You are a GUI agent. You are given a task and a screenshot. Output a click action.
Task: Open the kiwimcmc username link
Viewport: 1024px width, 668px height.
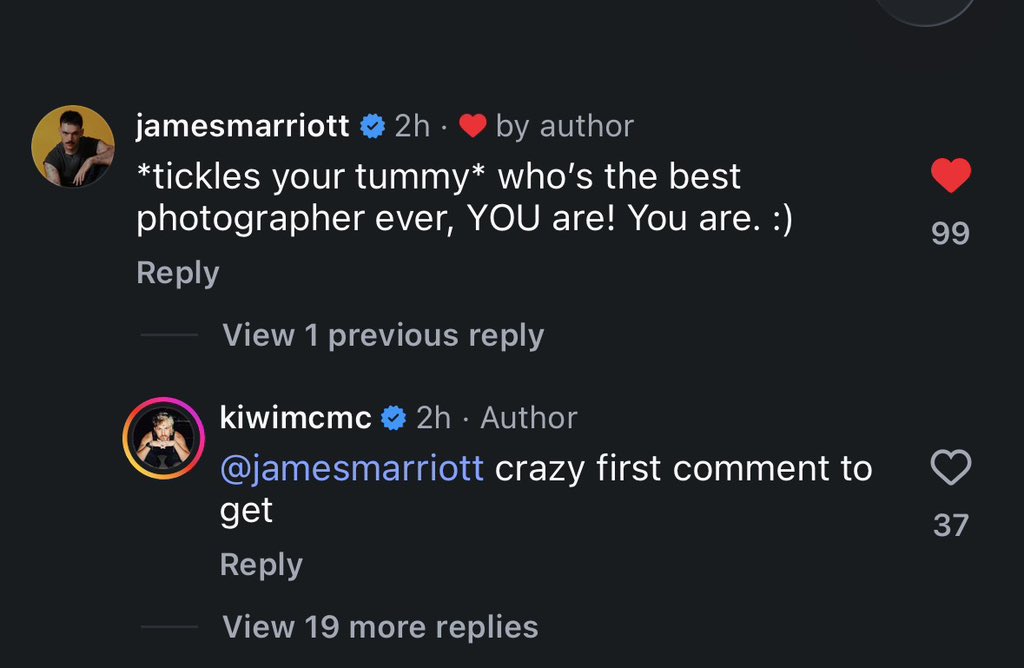pyautogui.click(x=295, y=418)
